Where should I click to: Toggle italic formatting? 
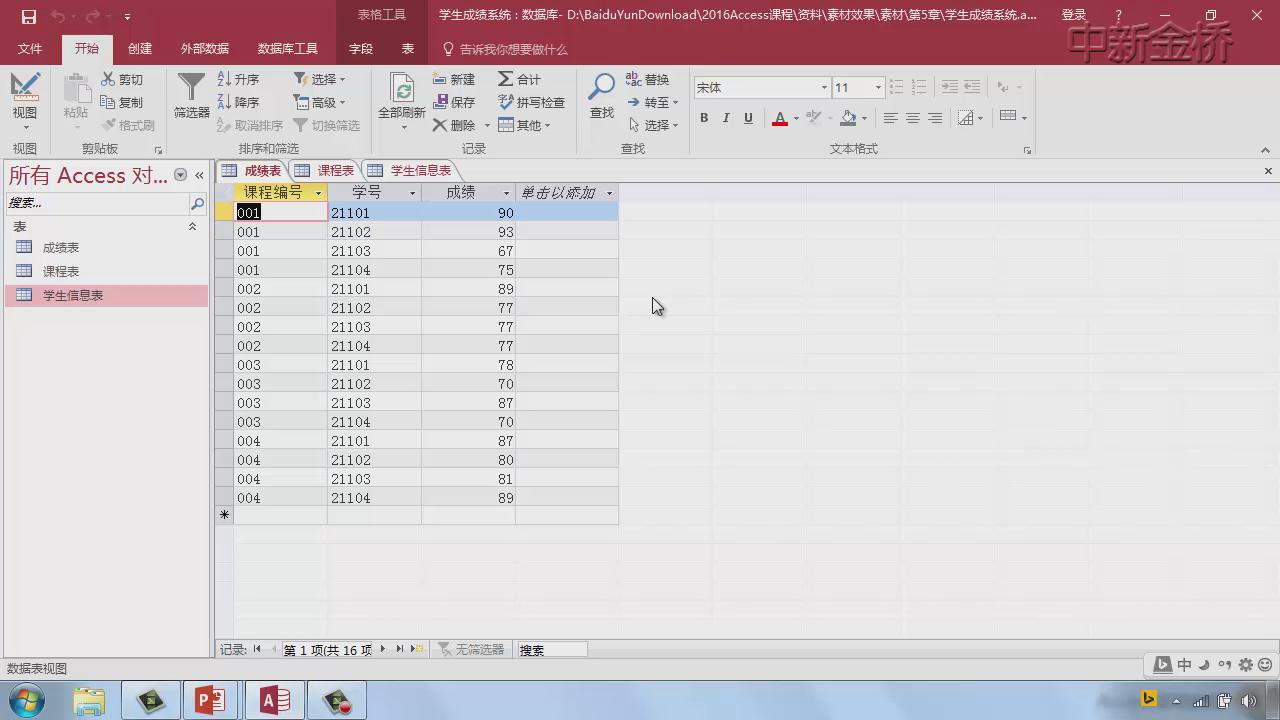tap(726, 118)
